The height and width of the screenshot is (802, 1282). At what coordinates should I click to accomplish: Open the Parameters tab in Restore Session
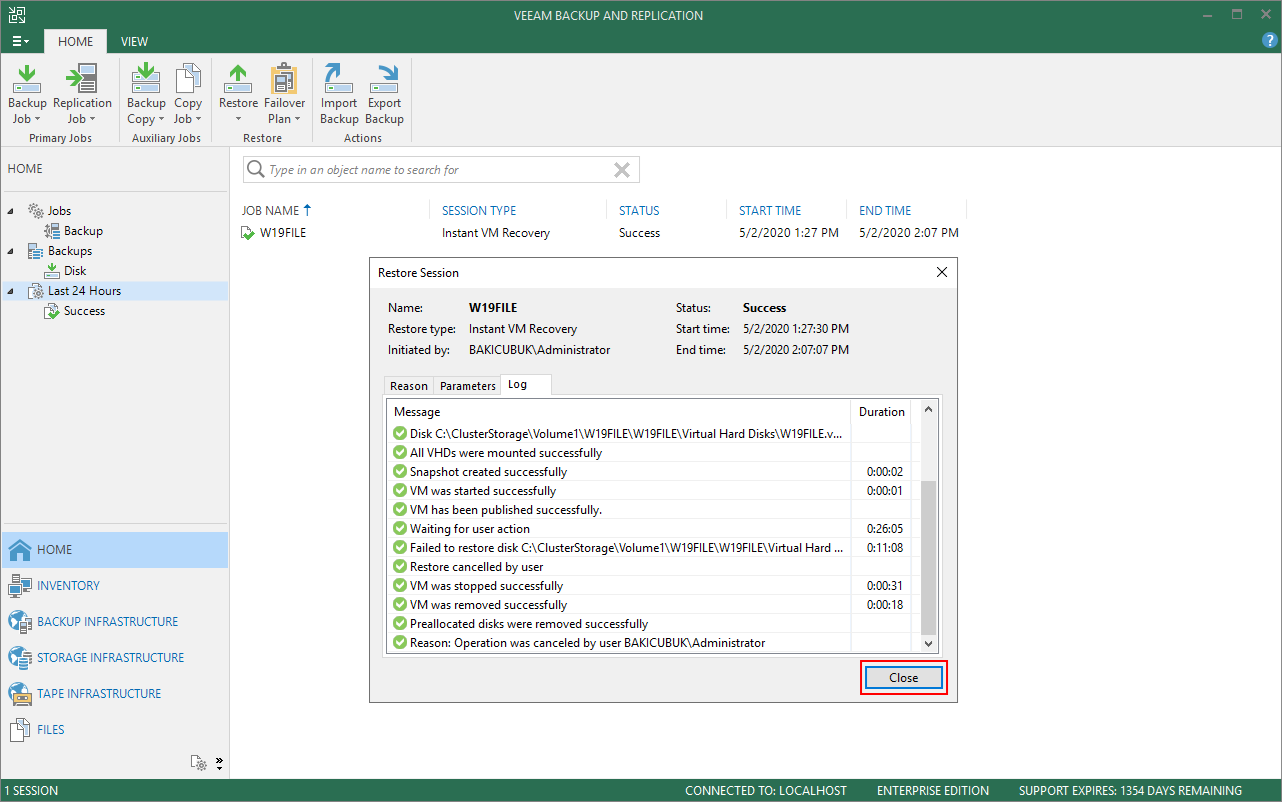[468, 386]
